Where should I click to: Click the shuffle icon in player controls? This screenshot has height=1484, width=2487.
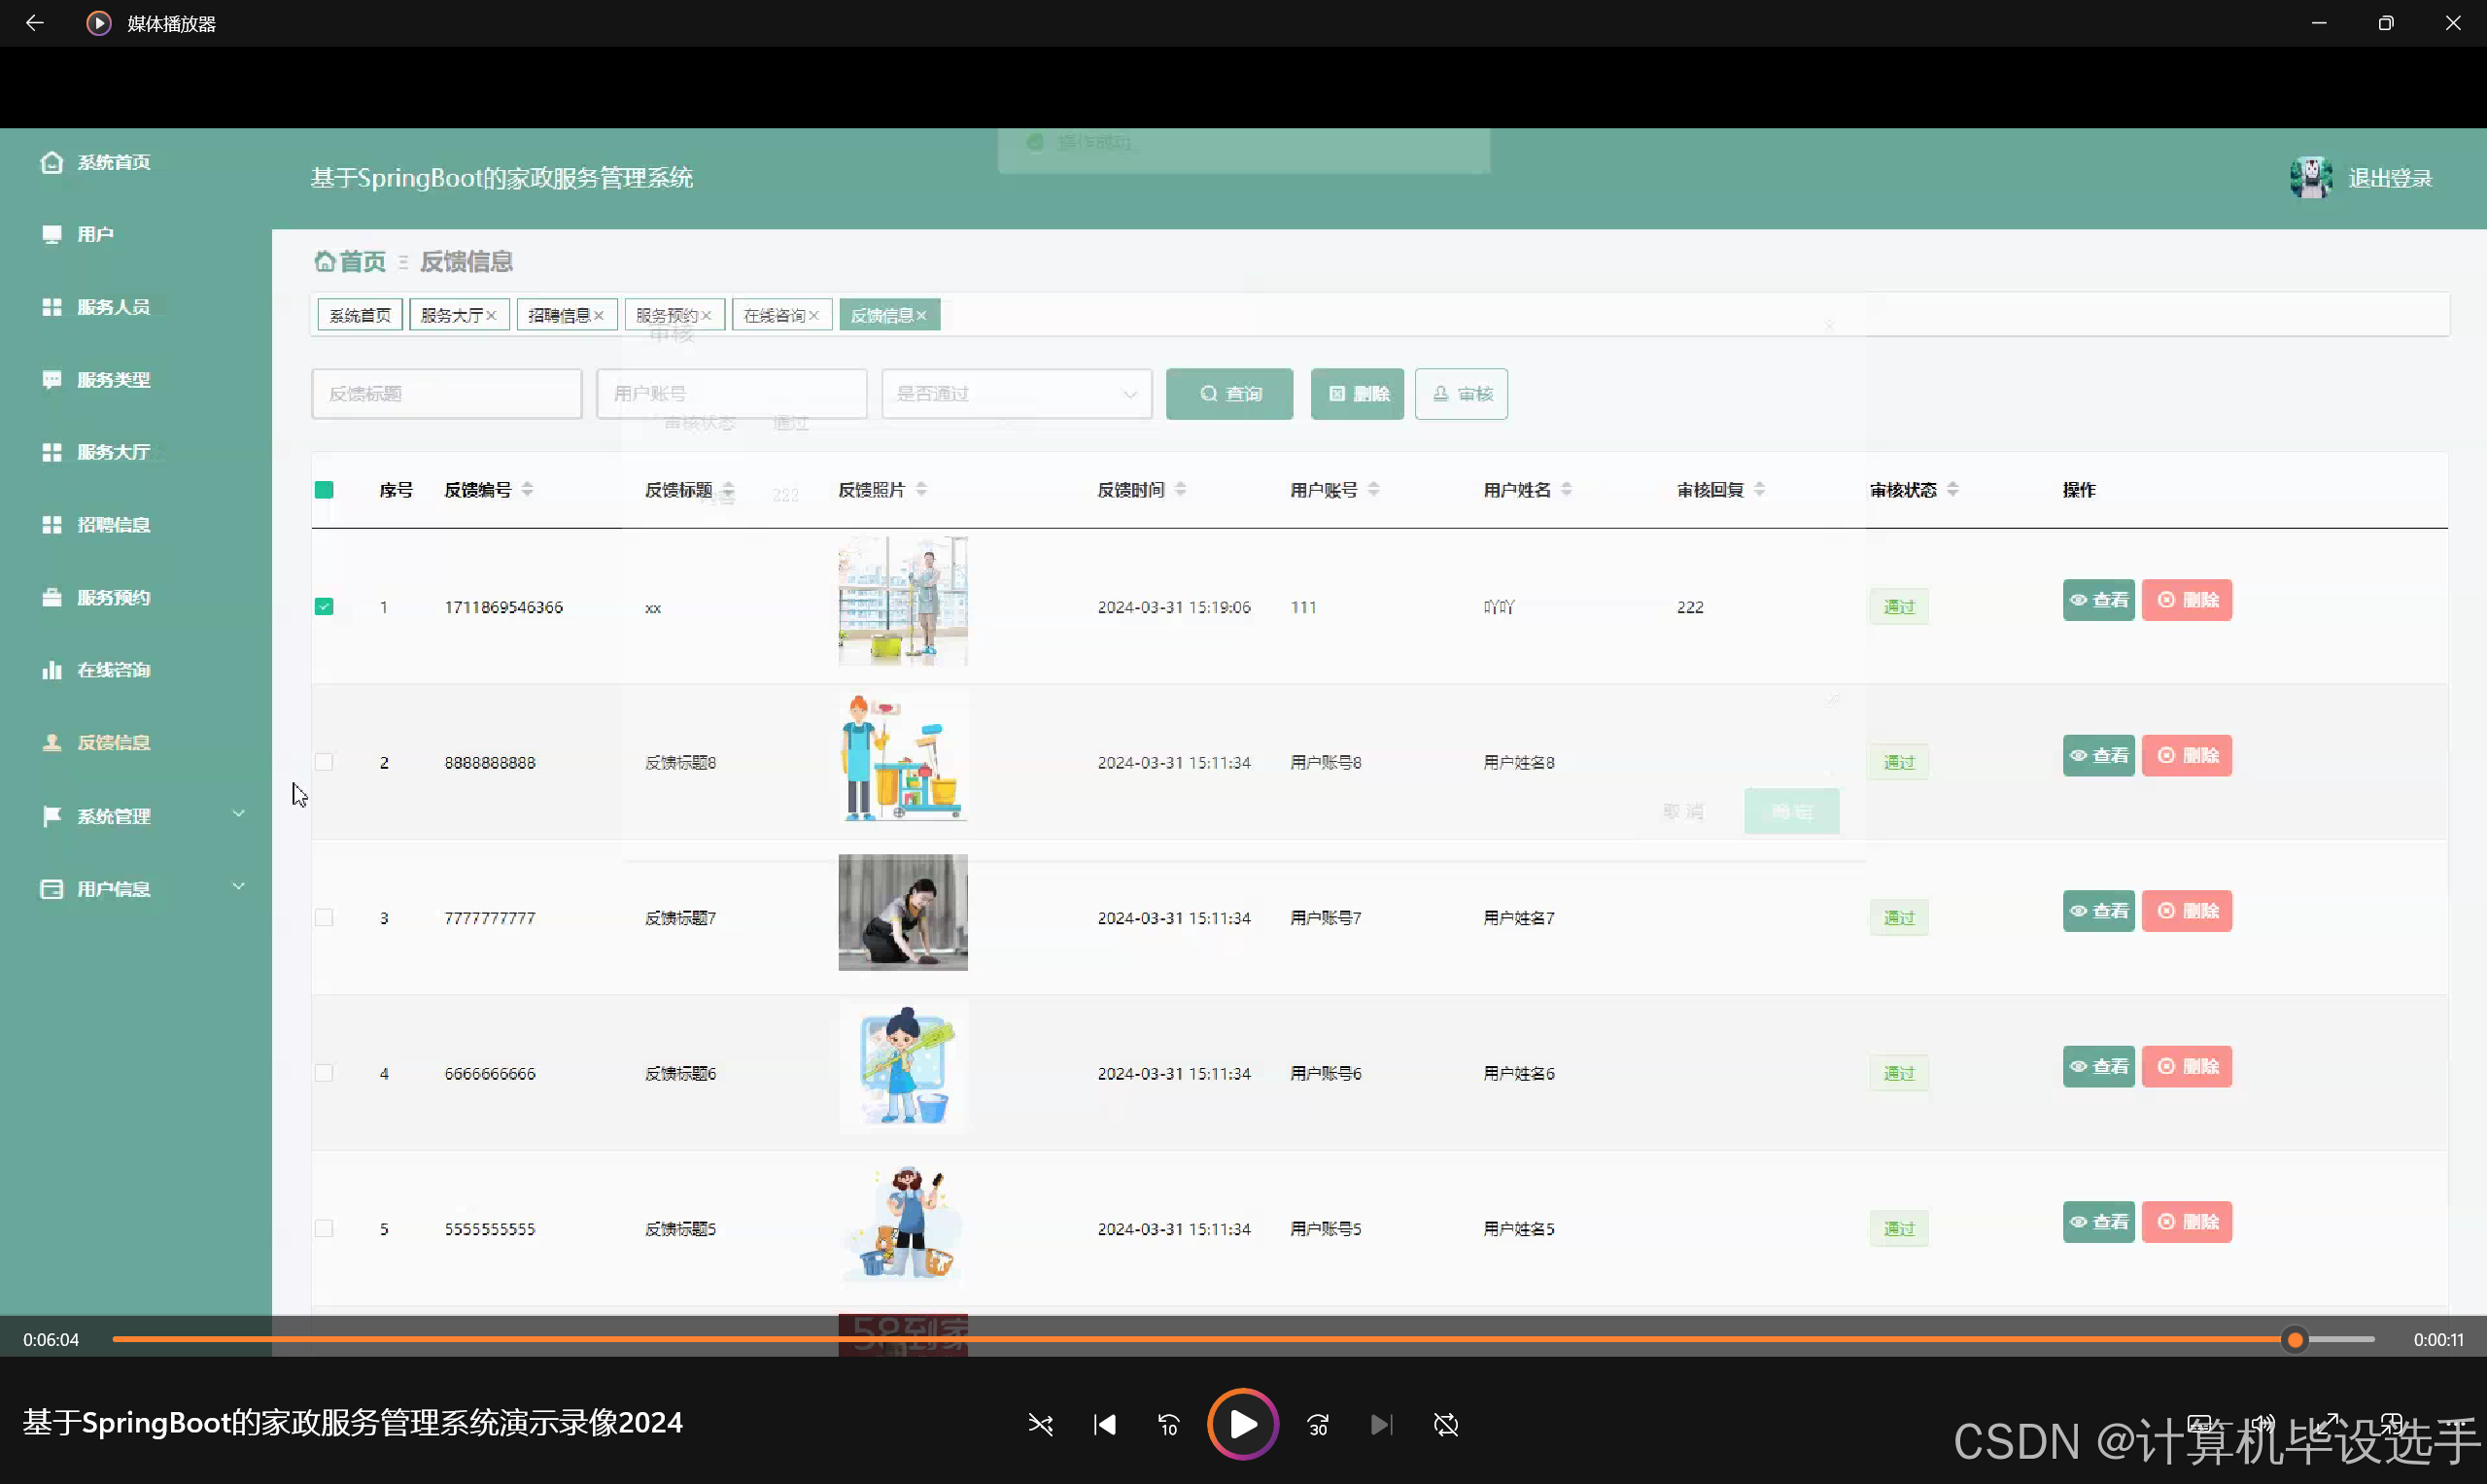[x=1040, y=1424]
